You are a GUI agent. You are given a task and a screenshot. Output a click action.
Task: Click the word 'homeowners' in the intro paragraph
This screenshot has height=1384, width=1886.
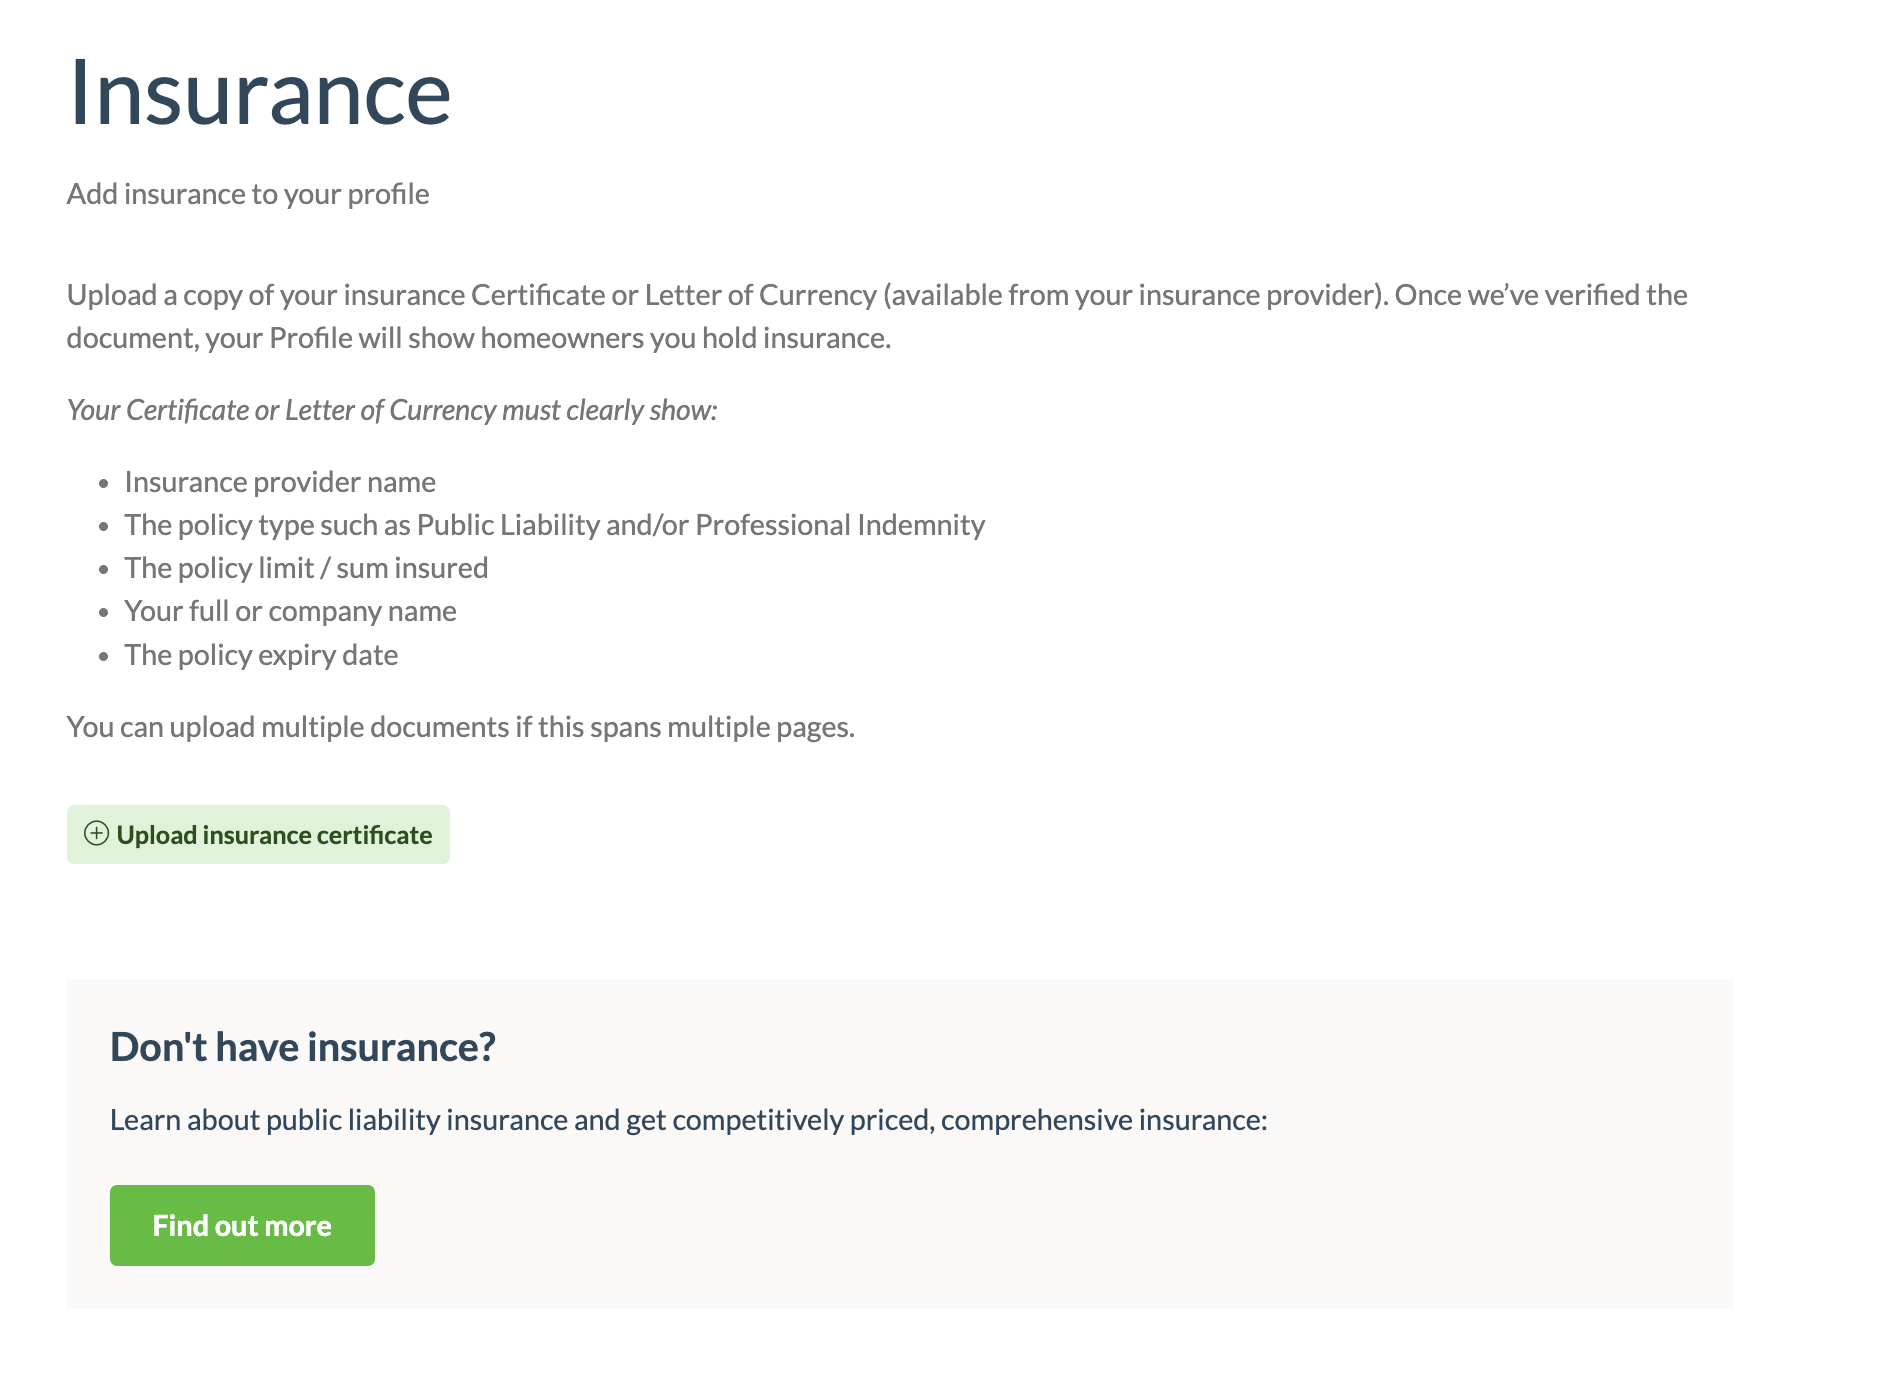coord(562,338)
